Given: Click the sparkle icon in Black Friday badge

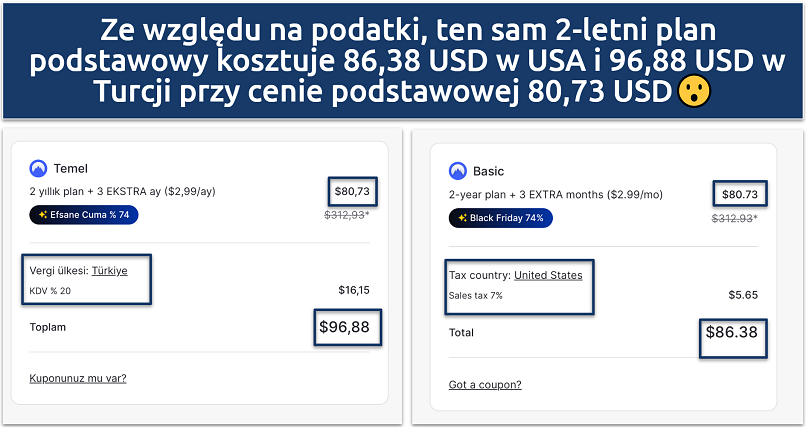Looking at the screenshot, I should pyautogui.click(x=462, y=218).
